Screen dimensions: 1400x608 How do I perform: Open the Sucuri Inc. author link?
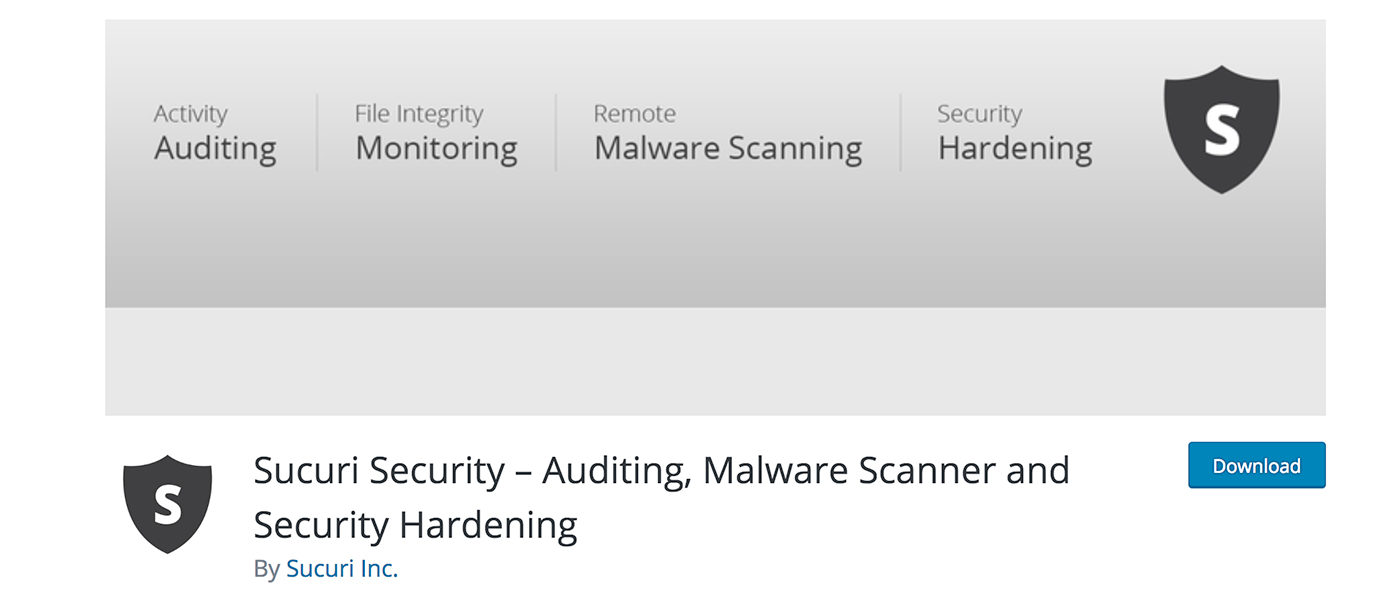click(x=342, y=569)
